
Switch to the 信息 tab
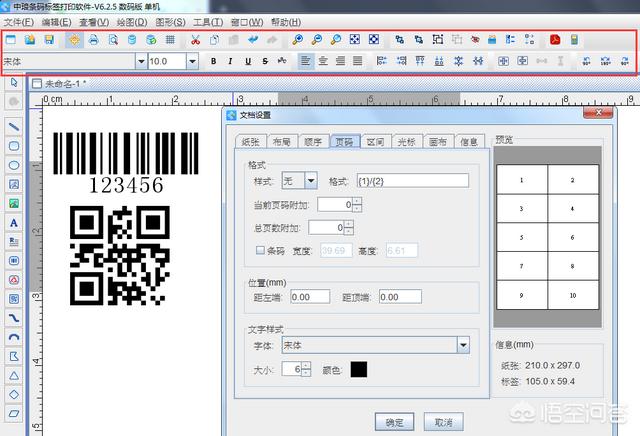pos(469,142)
